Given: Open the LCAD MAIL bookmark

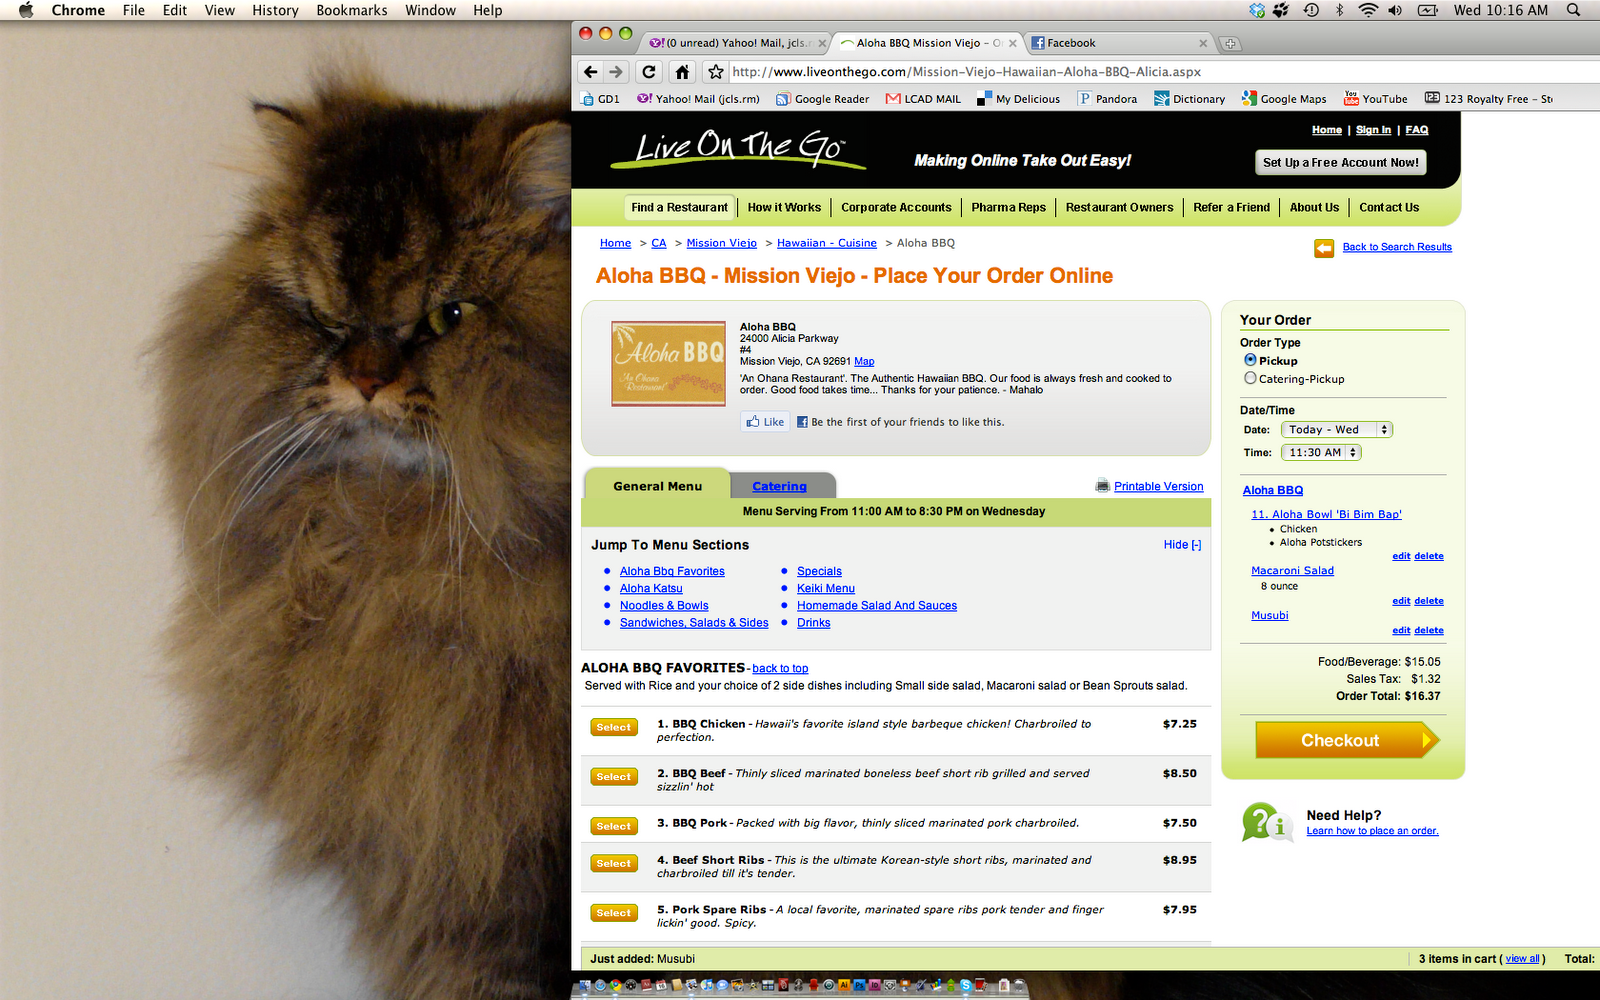Looking at the screenshot, I should point(923,99).
